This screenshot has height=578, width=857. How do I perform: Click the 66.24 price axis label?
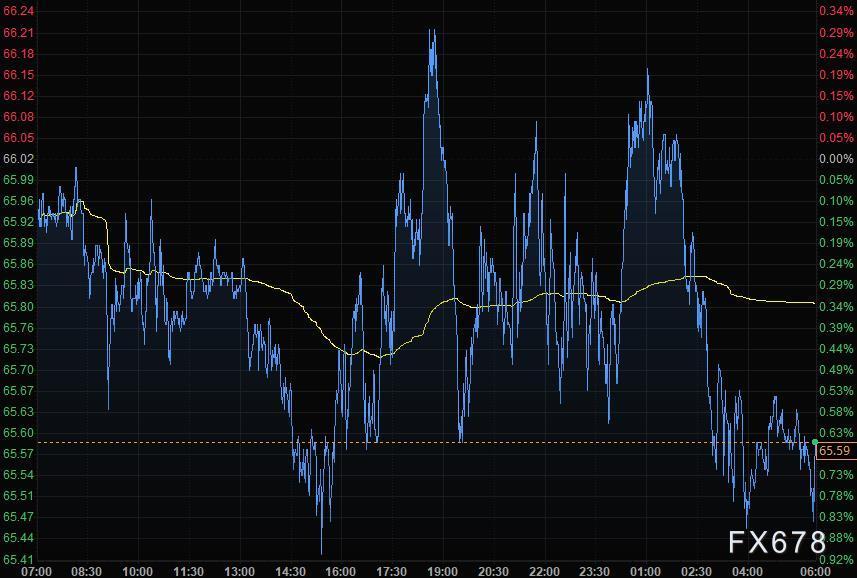[18, 11]
